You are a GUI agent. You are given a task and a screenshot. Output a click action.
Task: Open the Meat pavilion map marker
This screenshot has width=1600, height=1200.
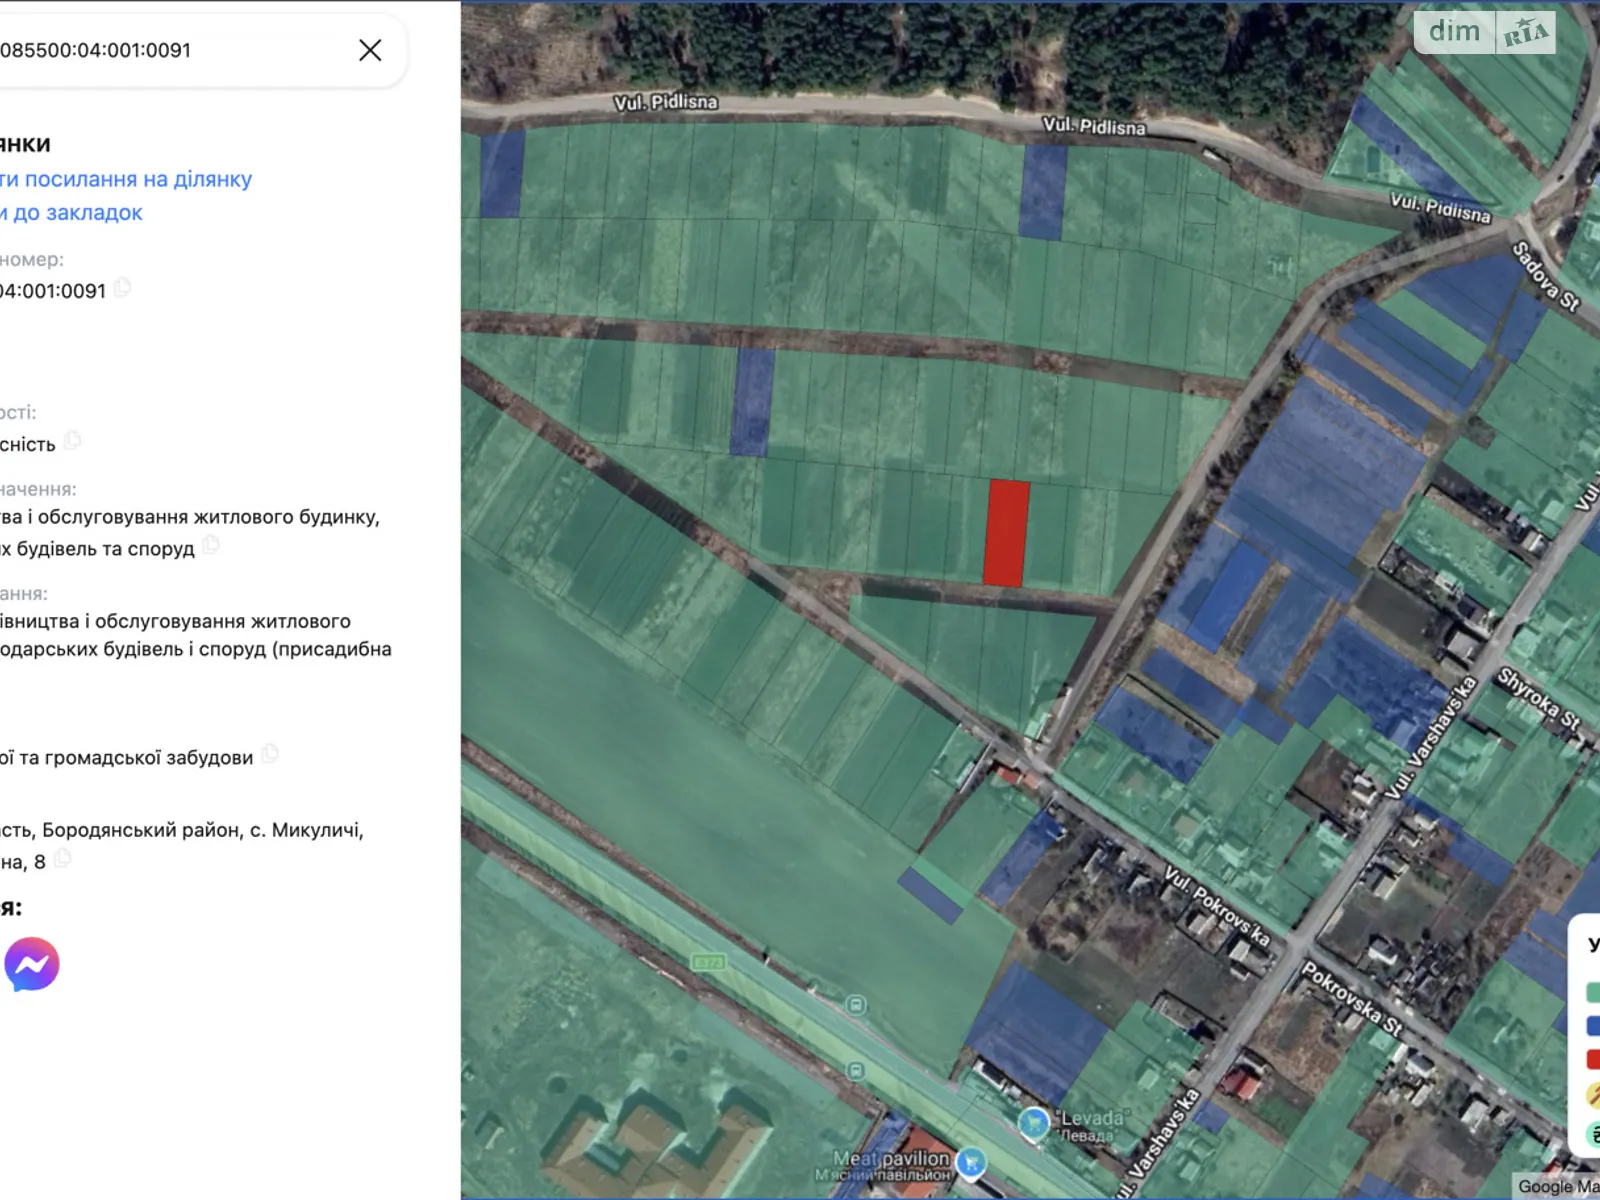click(x=970, y=1163)
